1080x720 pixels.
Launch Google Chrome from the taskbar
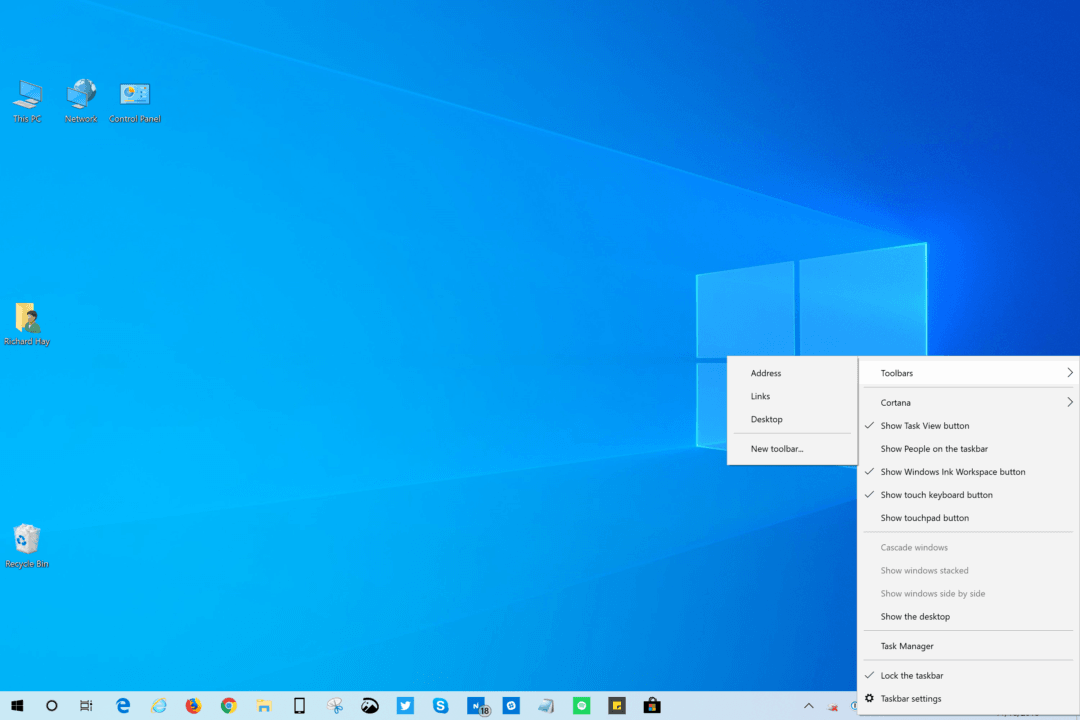(228, 705)
